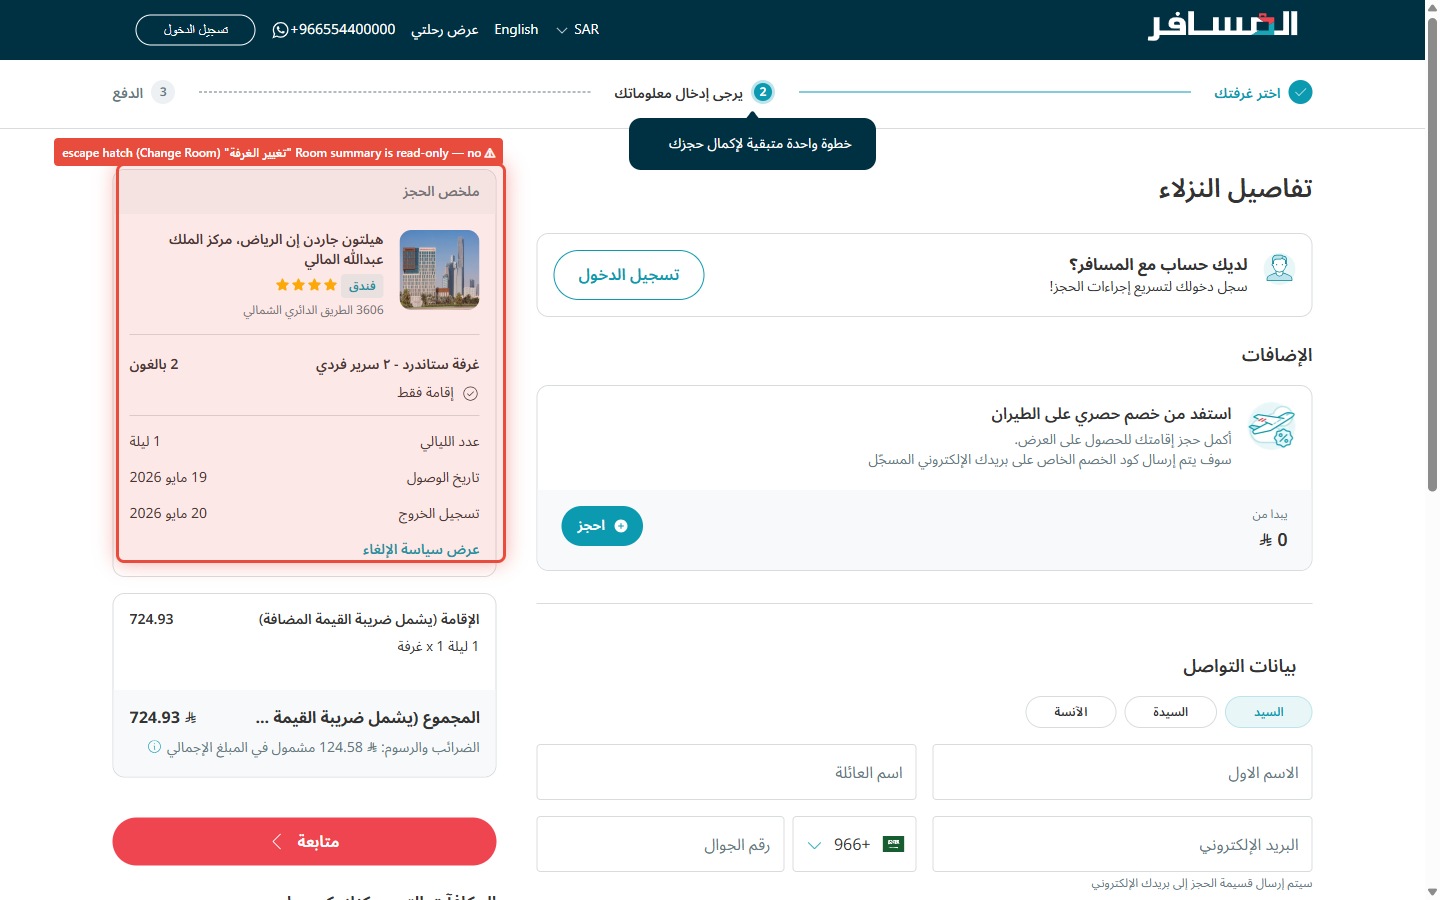
Task: Click the الدفع step label
Action: pyautogui.click(x=128, y=93)
